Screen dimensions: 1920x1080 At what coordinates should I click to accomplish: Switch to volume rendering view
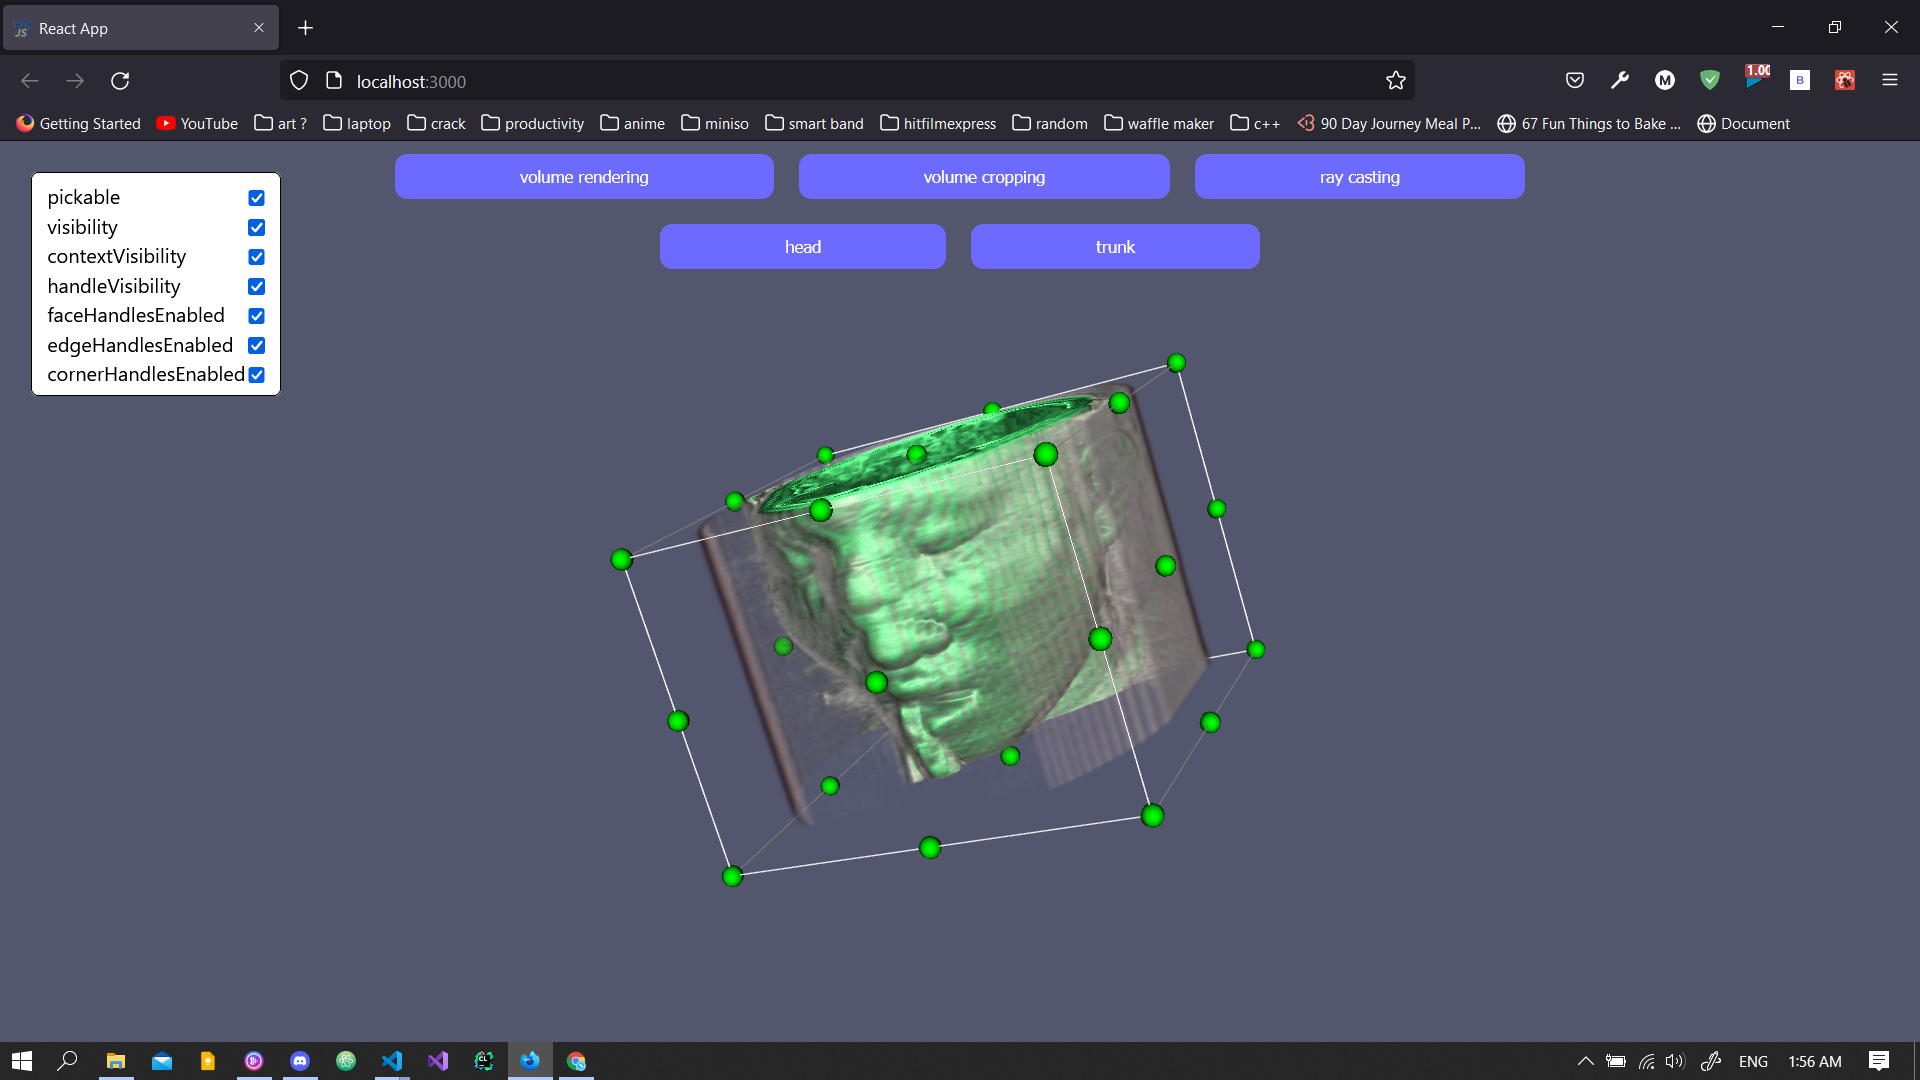(584, 177)
